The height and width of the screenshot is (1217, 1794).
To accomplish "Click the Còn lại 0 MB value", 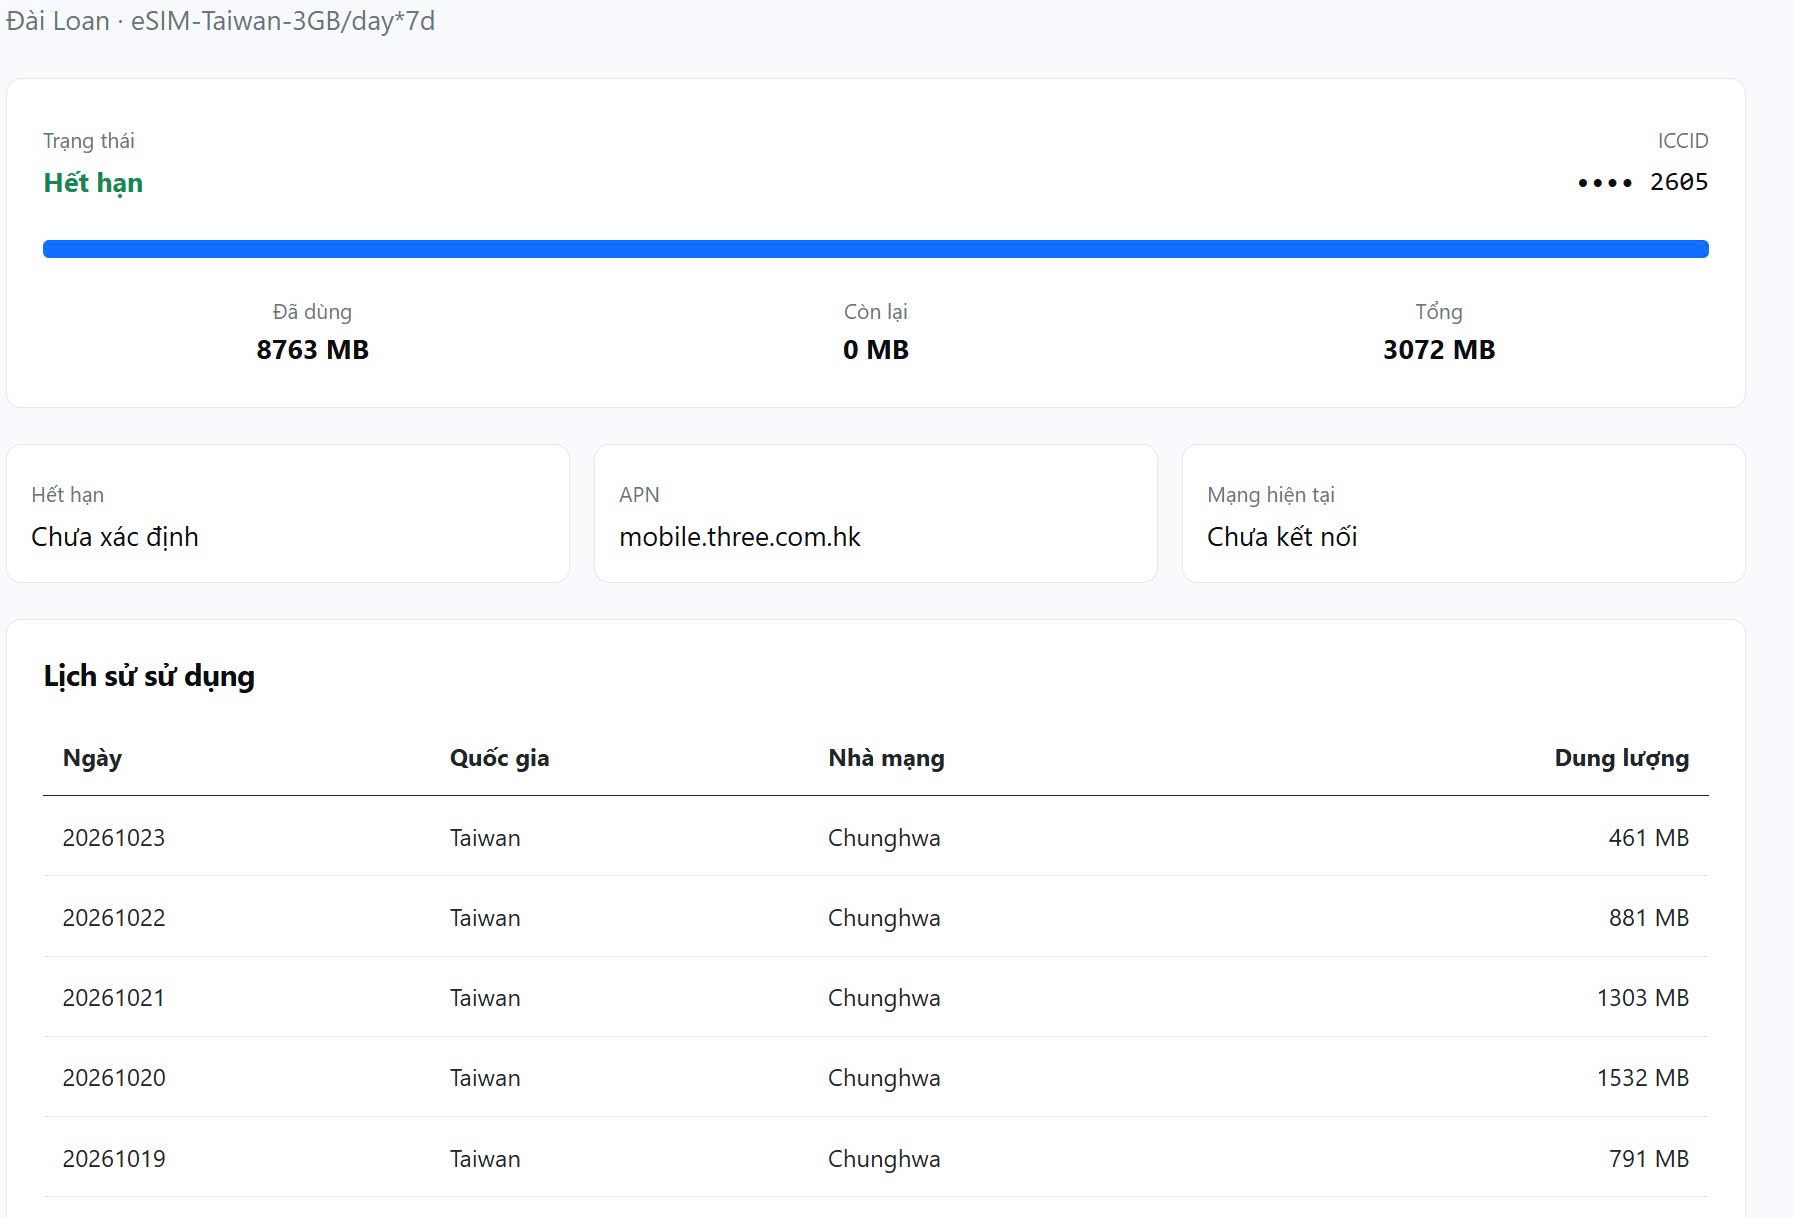I will [x=875, y=349].
